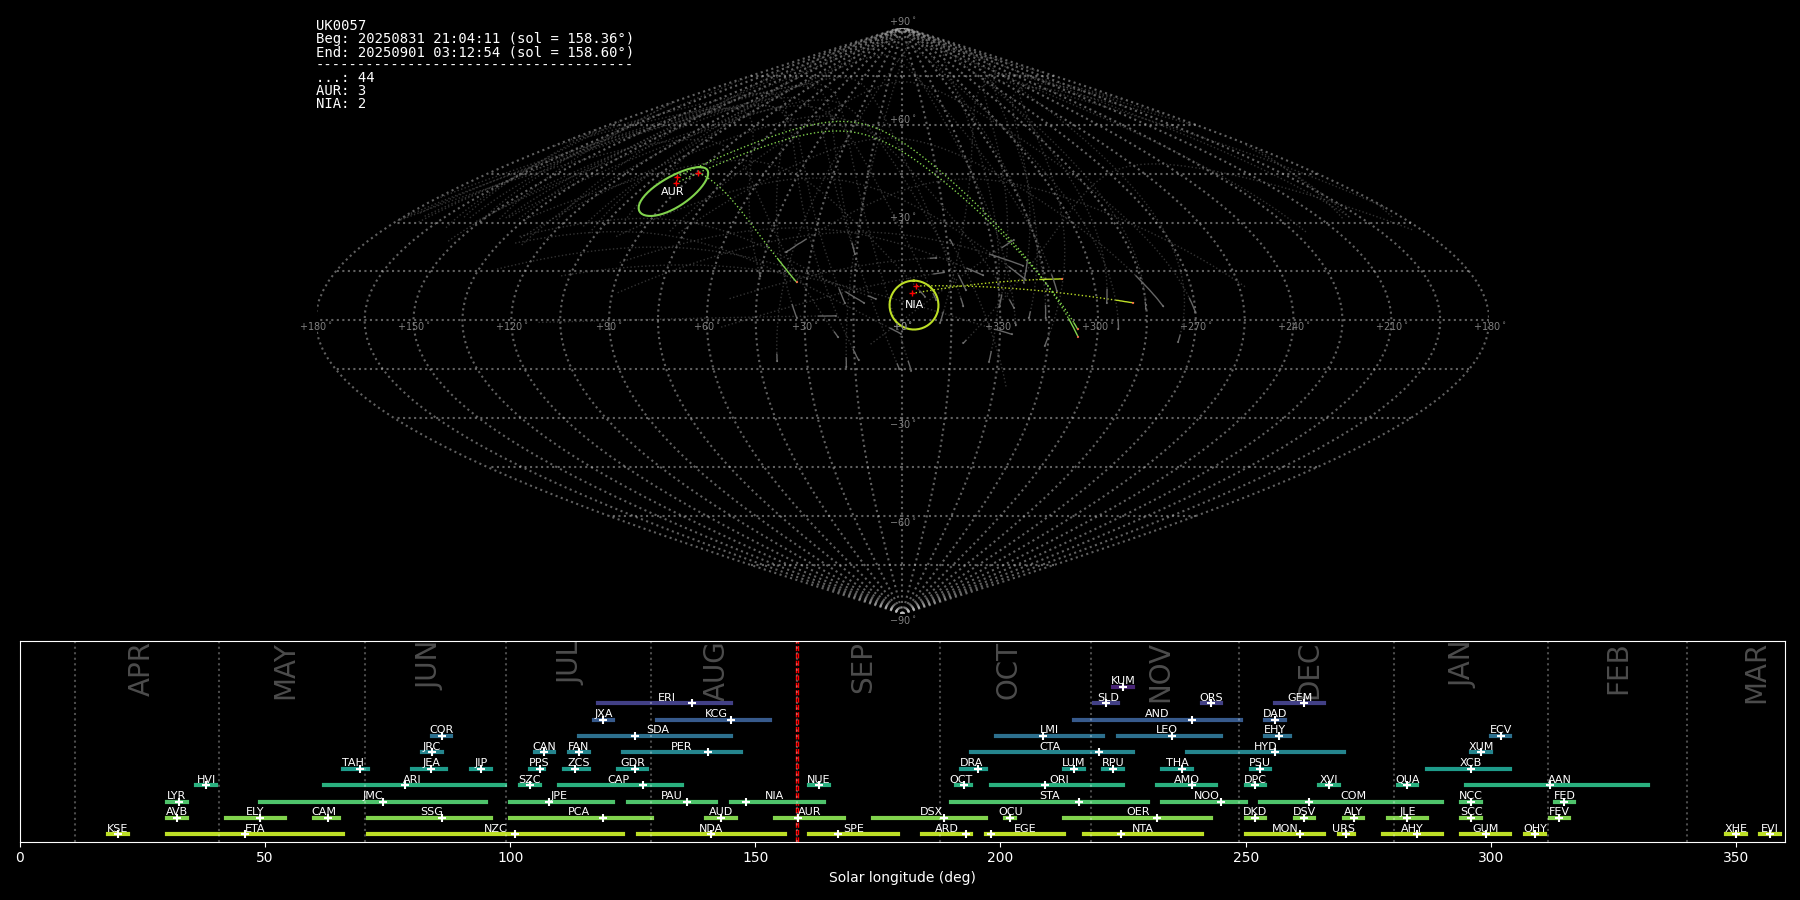
Task: Select the SSG shower bar on the timeline
Action: 429,818
